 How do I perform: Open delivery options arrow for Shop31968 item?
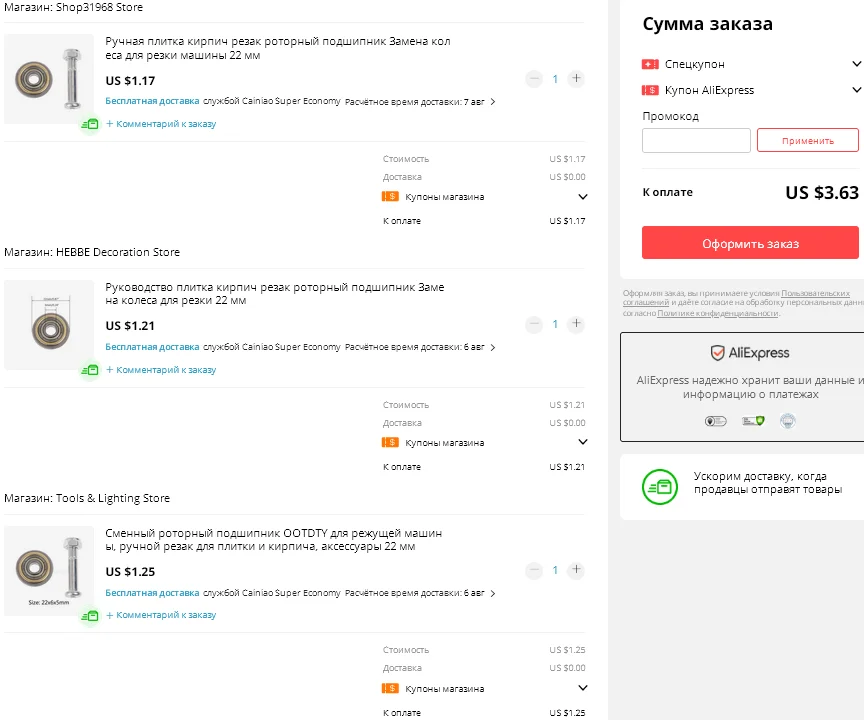[x=493, y=101]
